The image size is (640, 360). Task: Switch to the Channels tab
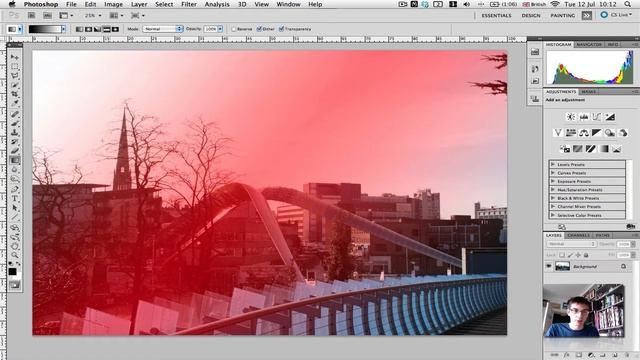[578, 235]
